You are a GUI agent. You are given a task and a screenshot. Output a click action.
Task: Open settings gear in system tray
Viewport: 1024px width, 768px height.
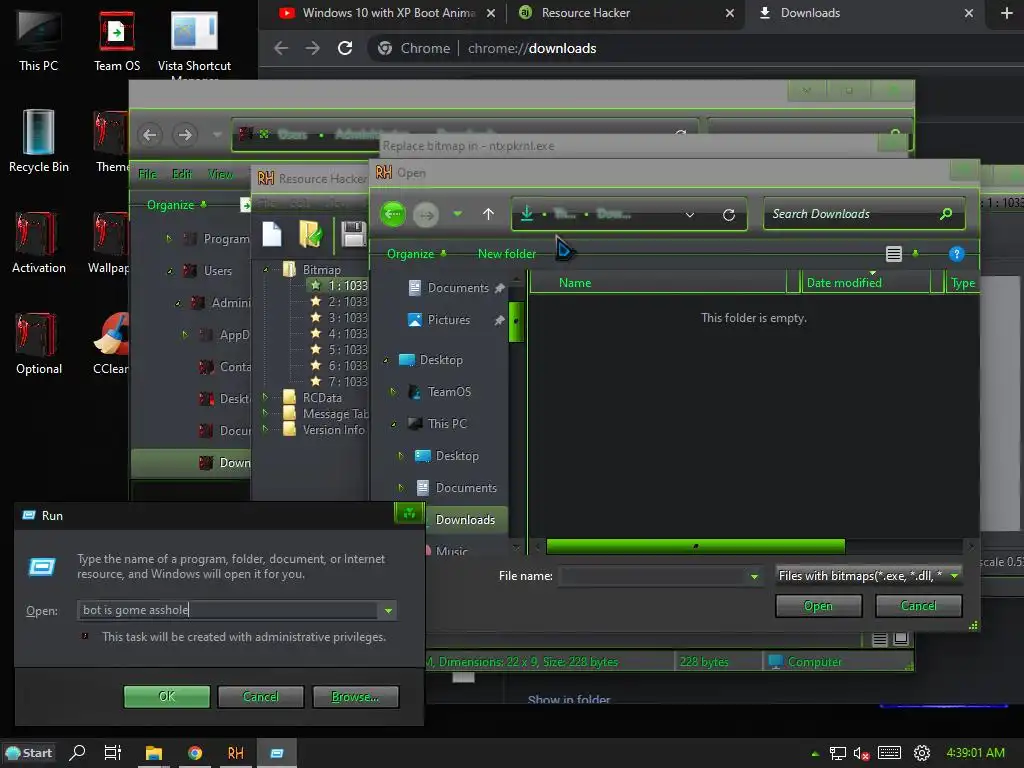921,753
